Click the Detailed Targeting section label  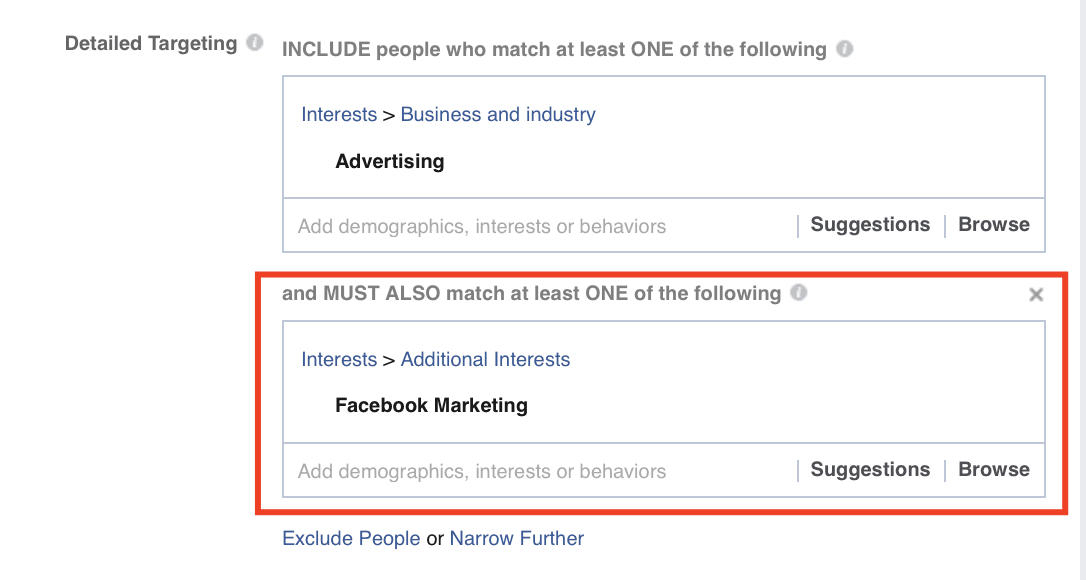pyautogui.click(x=151, y=43)
